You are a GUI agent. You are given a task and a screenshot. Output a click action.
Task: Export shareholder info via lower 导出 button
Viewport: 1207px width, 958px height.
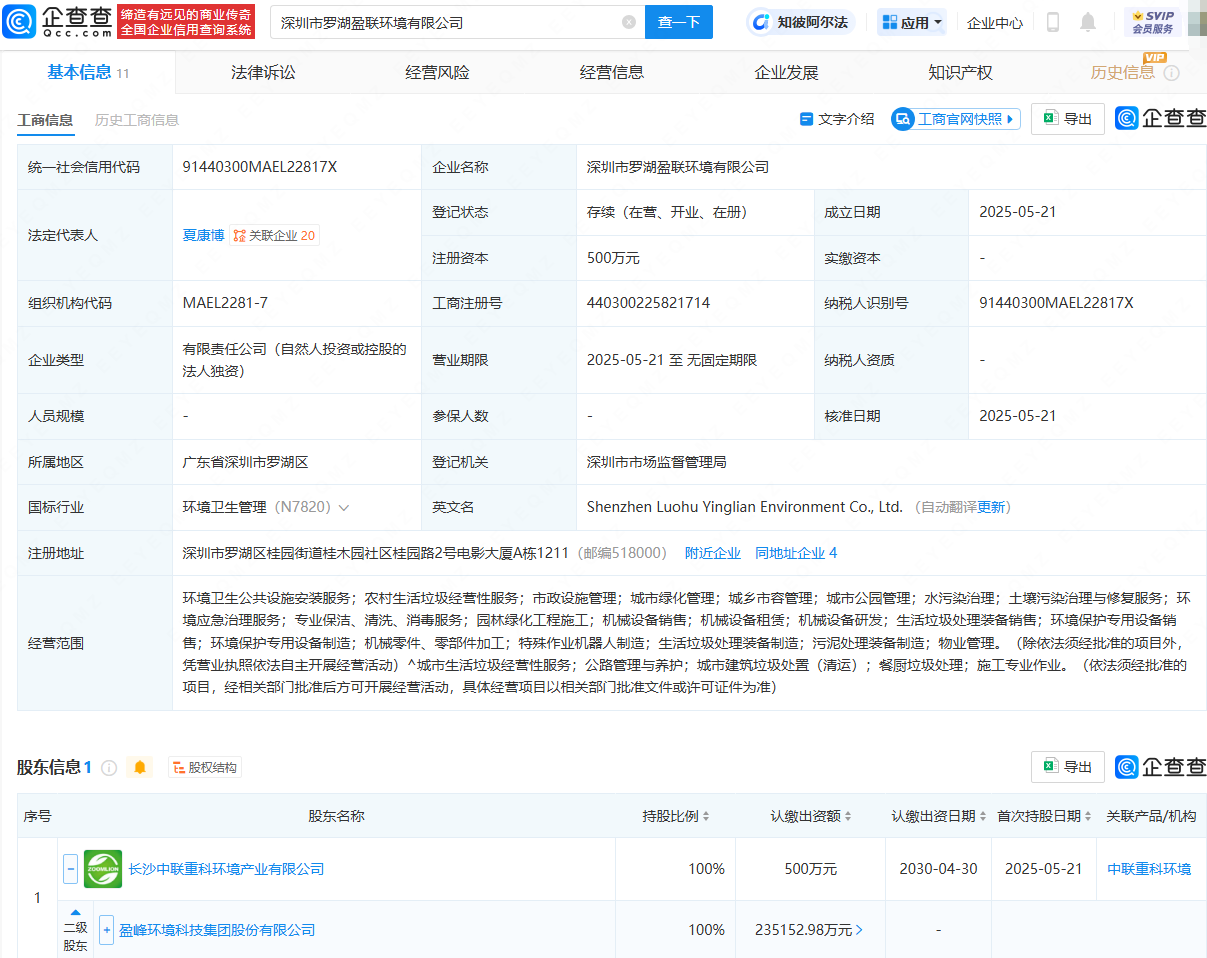click(1068, 767)
